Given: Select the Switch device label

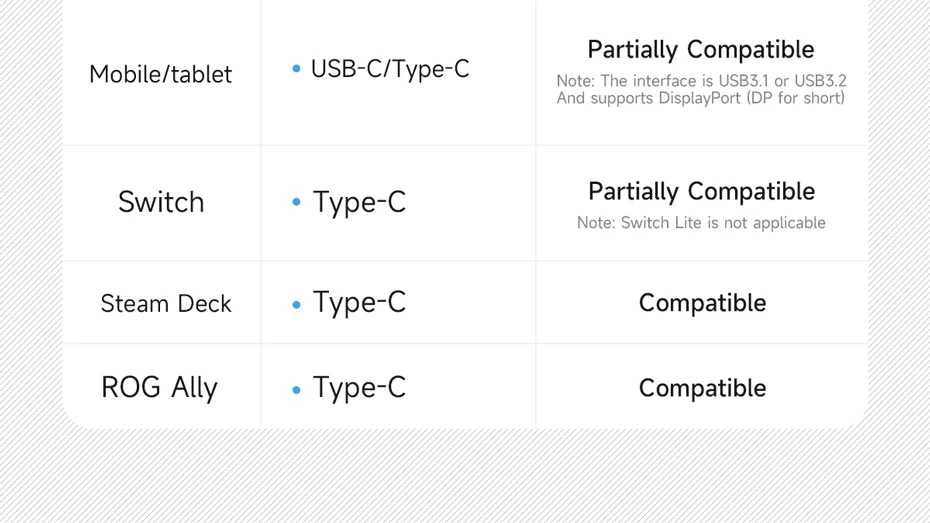Looking at the screenshot, I should (161, 202).
